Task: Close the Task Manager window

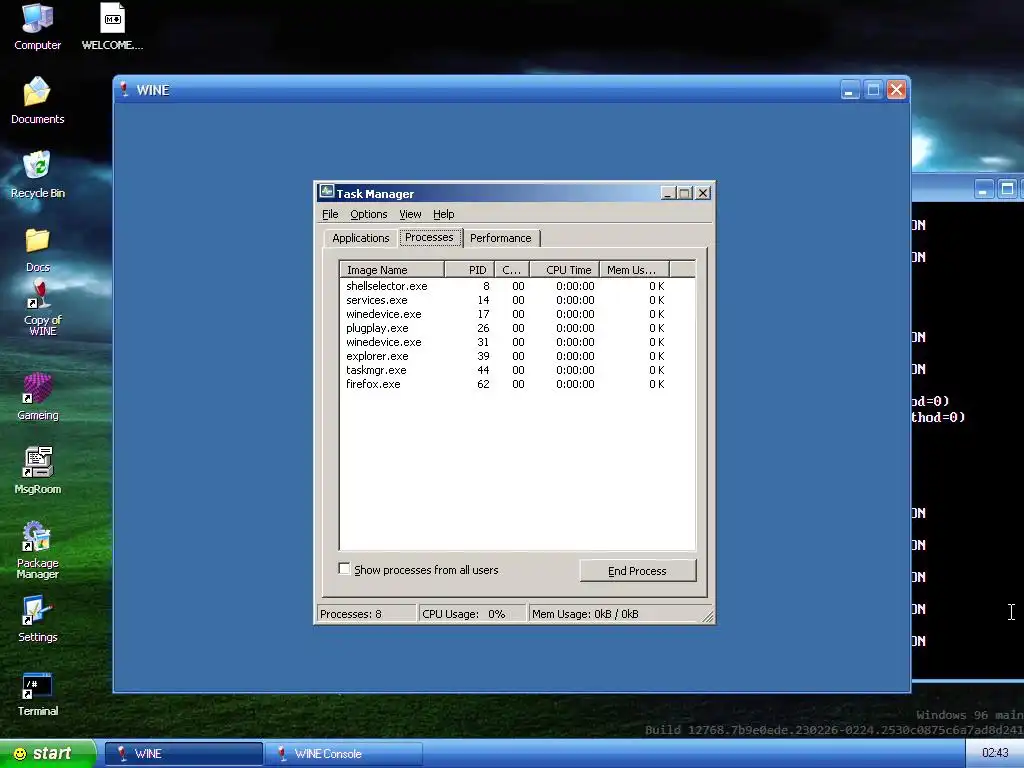Action: (x=703, y=193)
